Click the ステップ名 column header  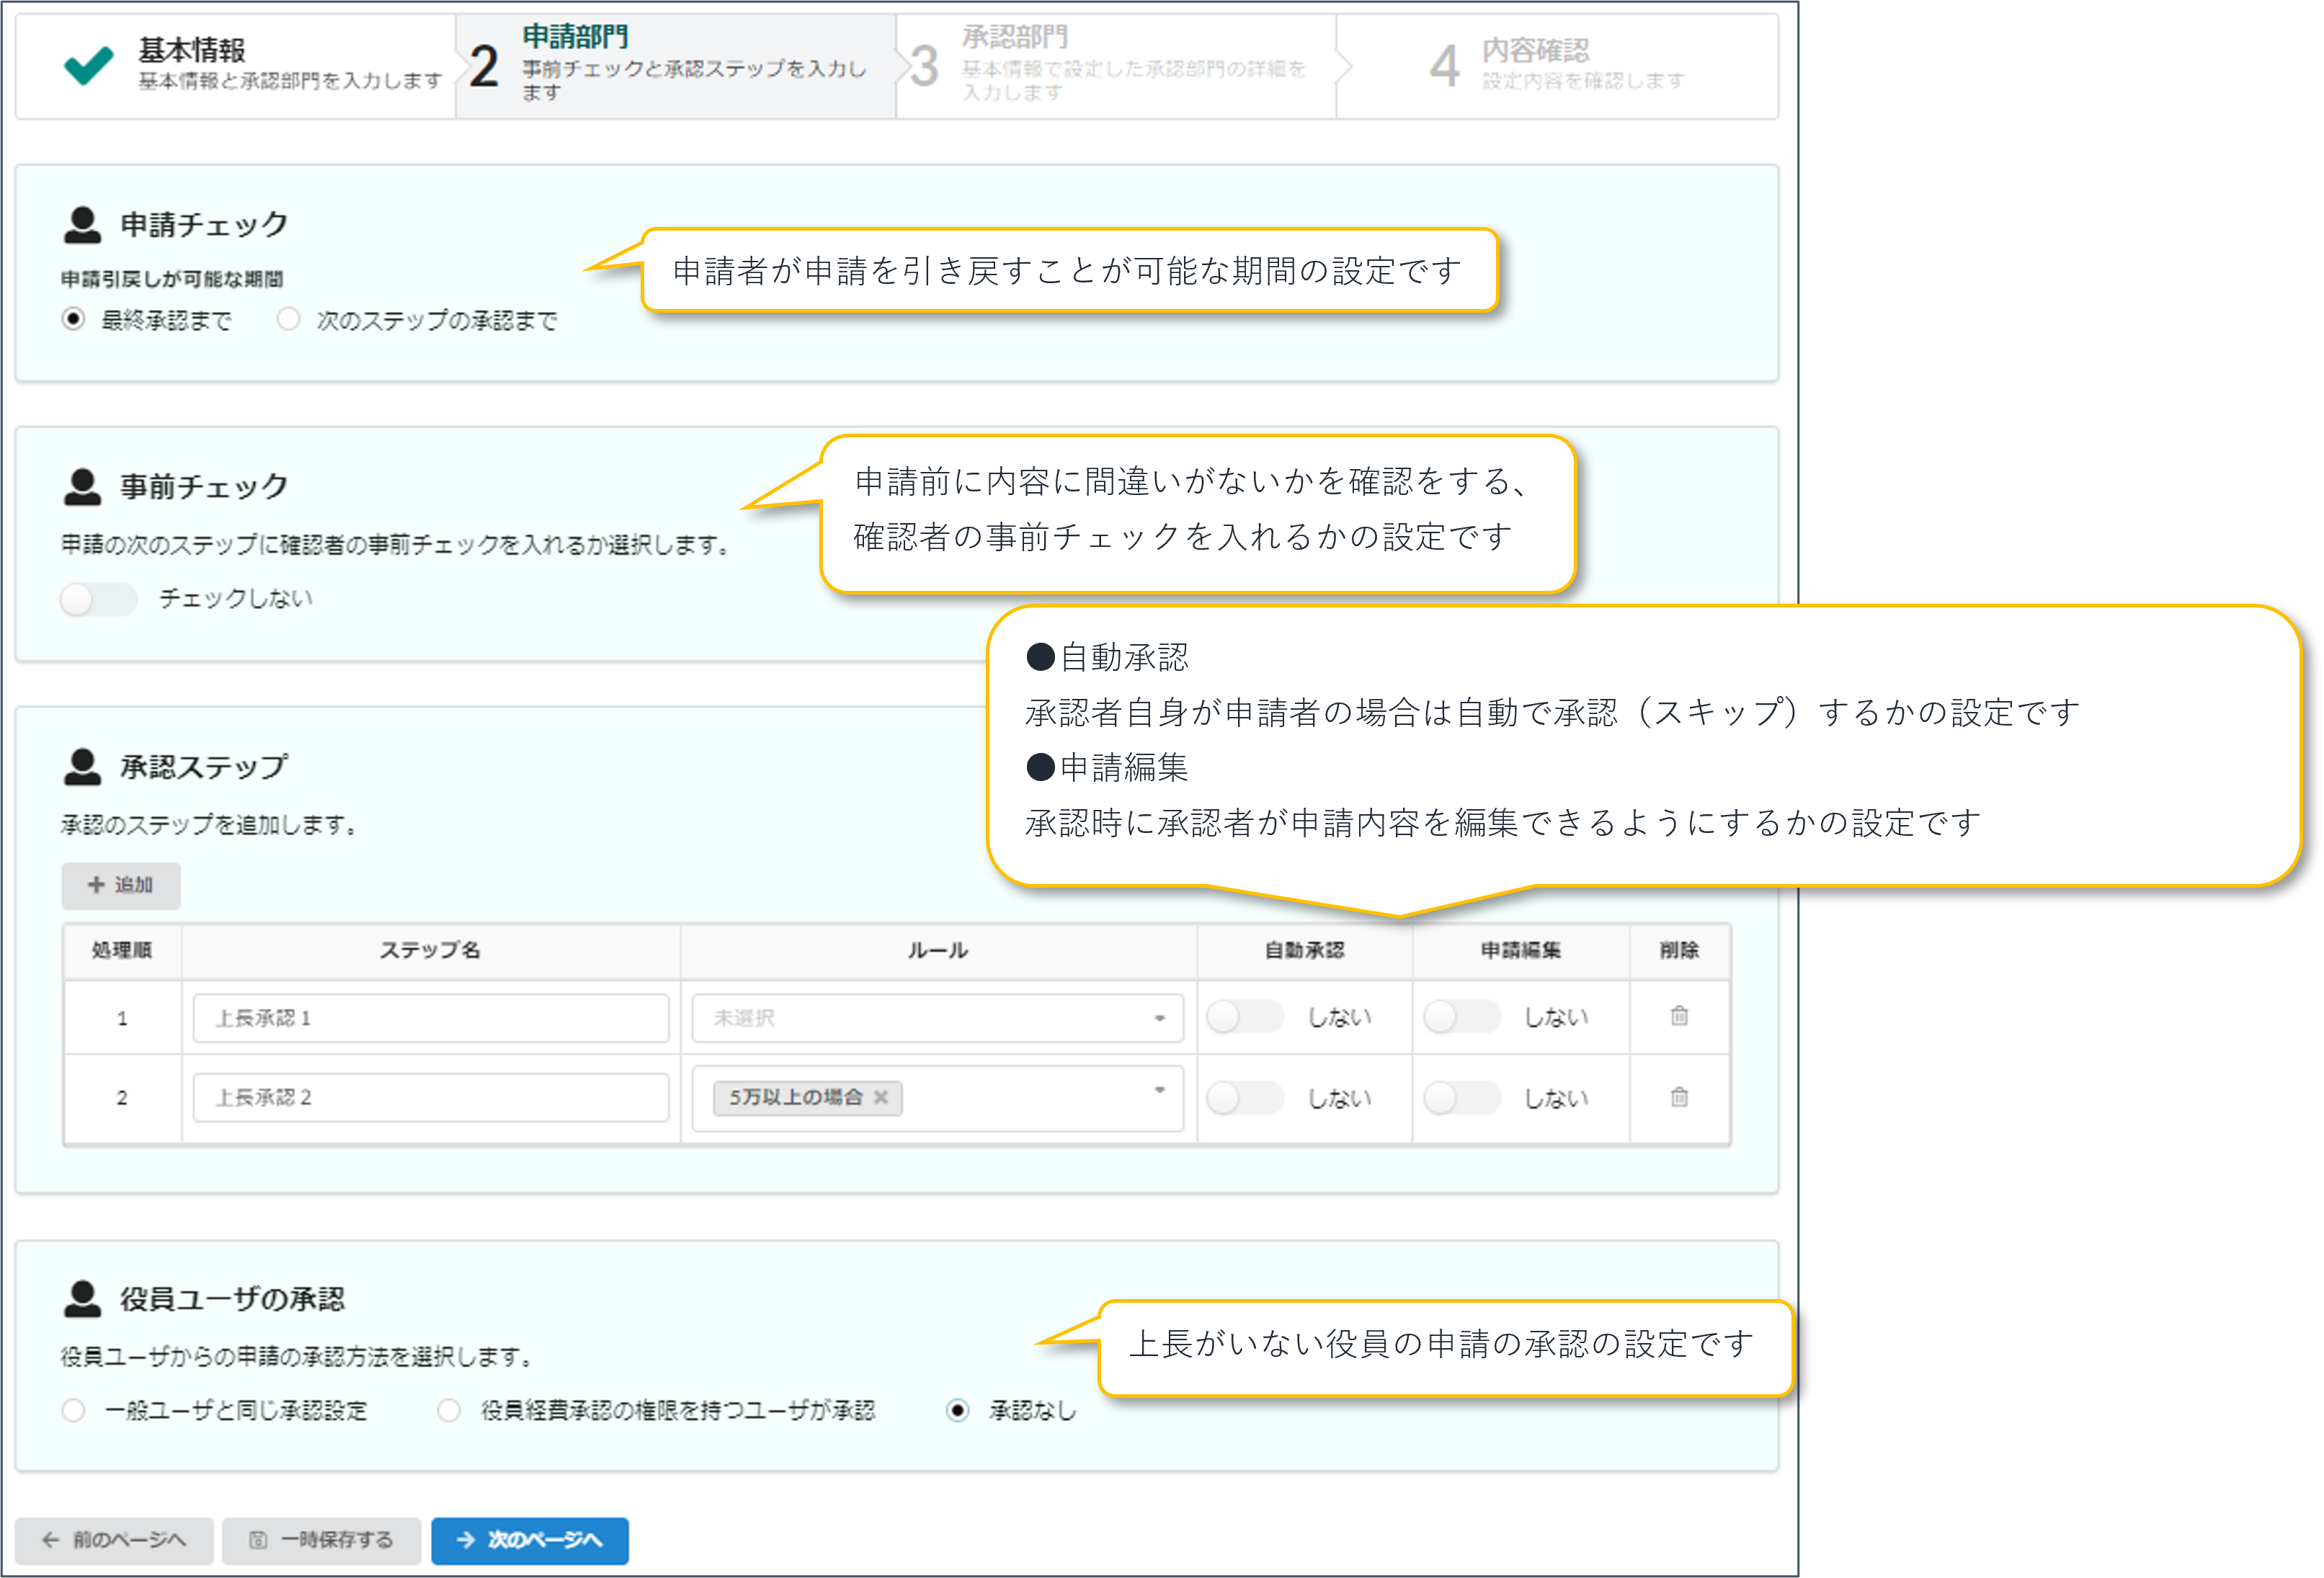pyautogui.click(x=430, y=950)
